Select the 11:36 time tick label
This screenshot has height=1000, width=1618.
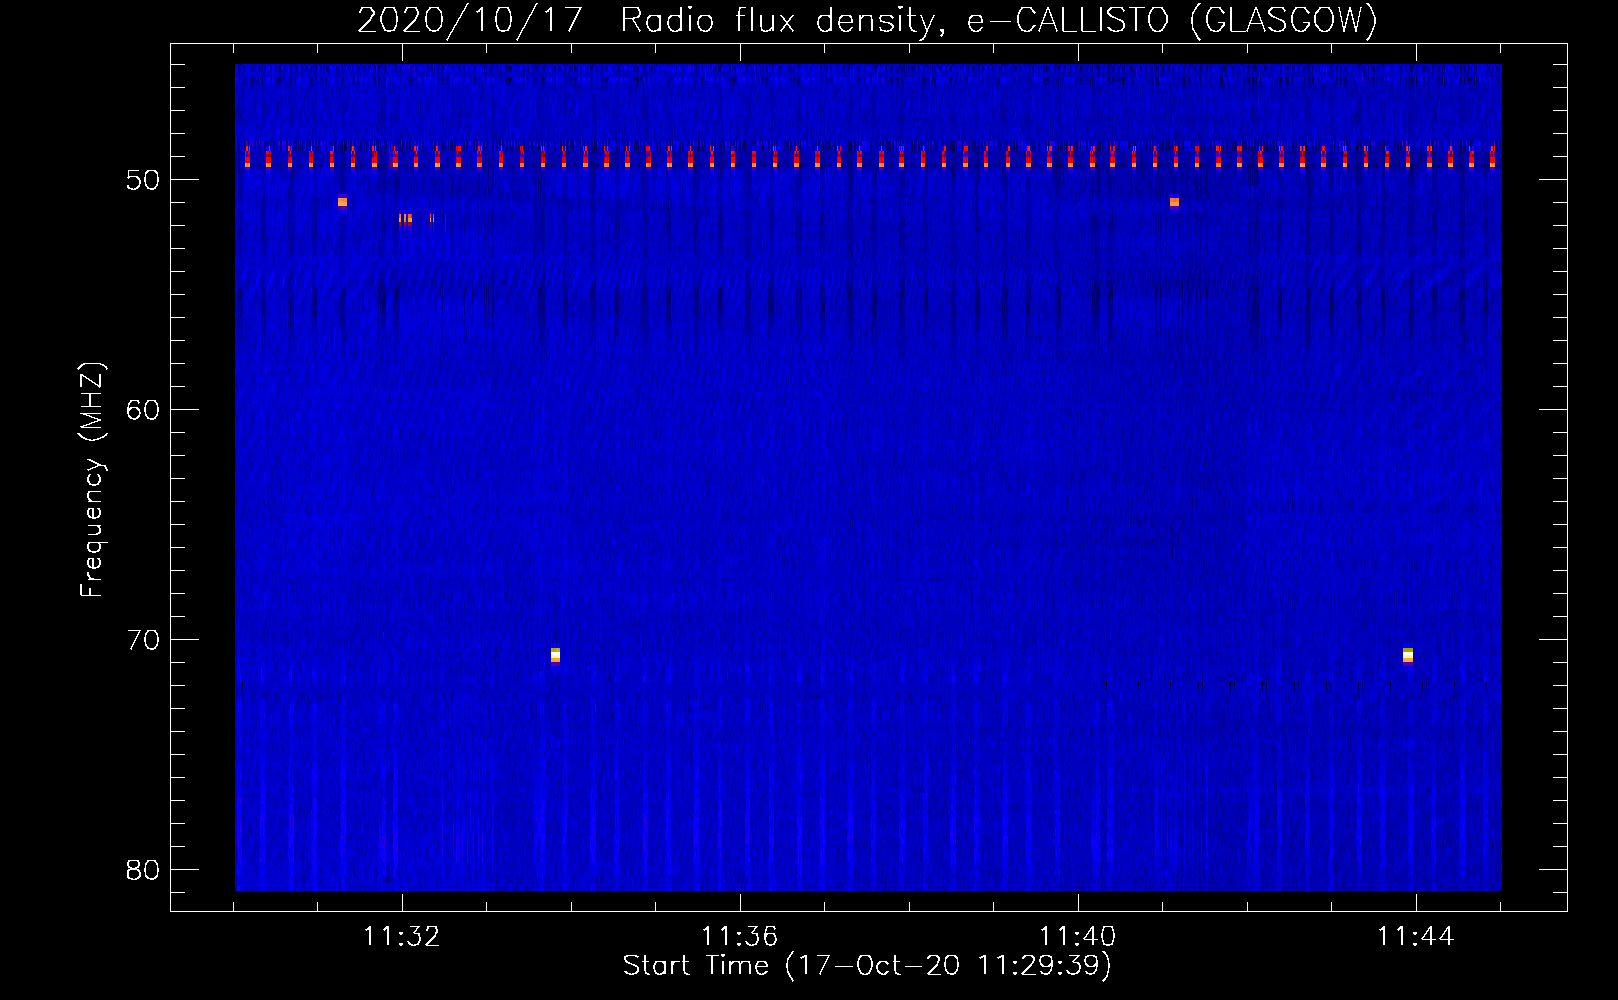click(739, 936)
